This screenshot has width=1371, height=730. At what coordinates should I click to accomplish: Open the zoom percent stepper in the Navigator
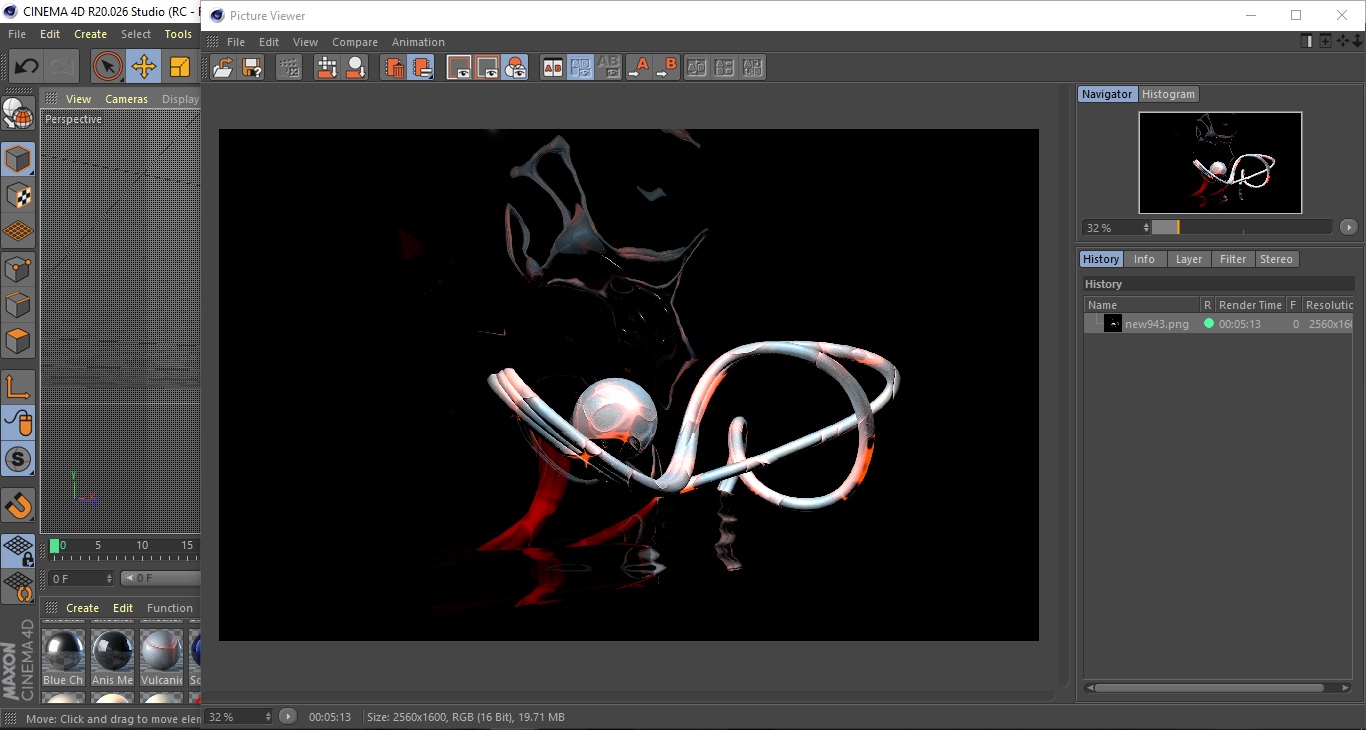point(1146,228)
